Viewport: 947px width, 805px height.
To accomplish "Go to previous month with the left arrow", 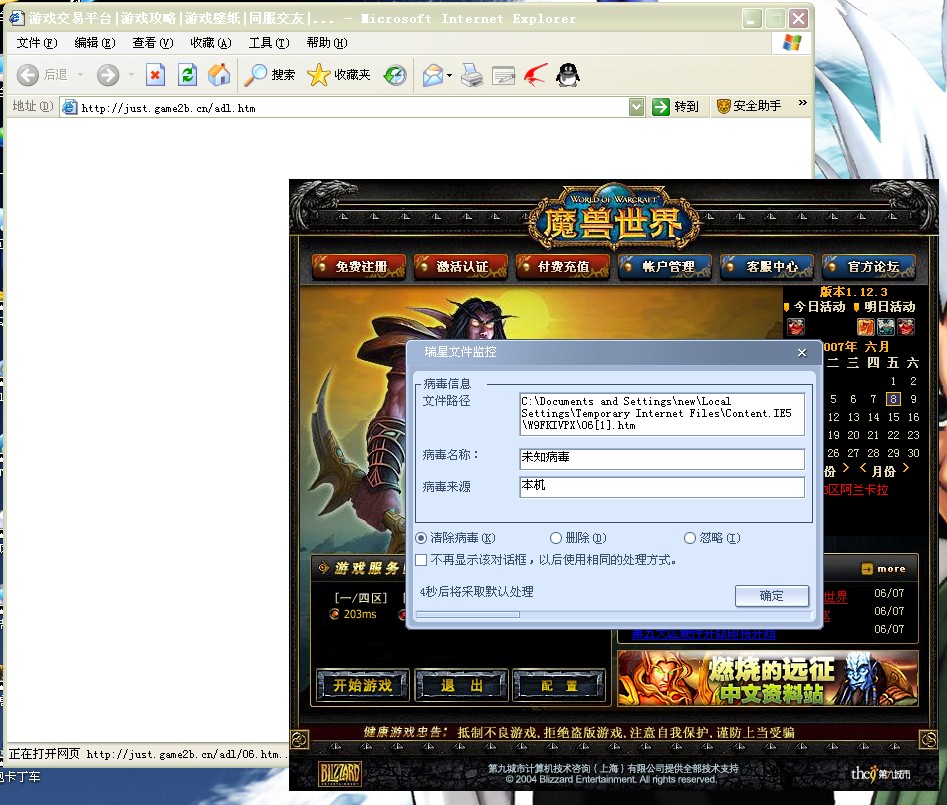I will pos(863,468).
